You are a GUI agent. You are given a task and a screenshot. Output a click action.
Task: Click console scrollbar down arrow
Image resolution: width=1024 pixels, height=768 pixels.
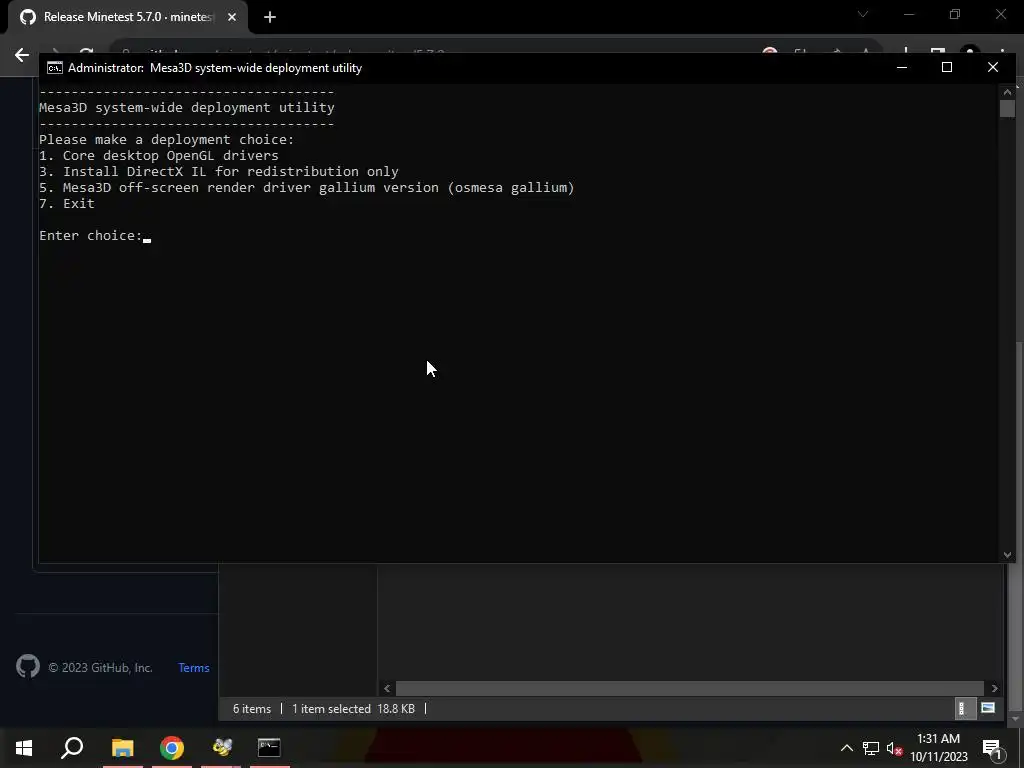pyautogui.click(x=1007, y=554)
